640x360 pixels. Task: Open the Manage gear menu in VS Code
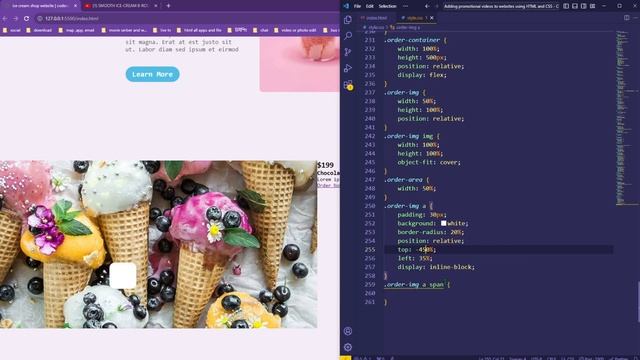pyautogui.click(x=348, y=347)
